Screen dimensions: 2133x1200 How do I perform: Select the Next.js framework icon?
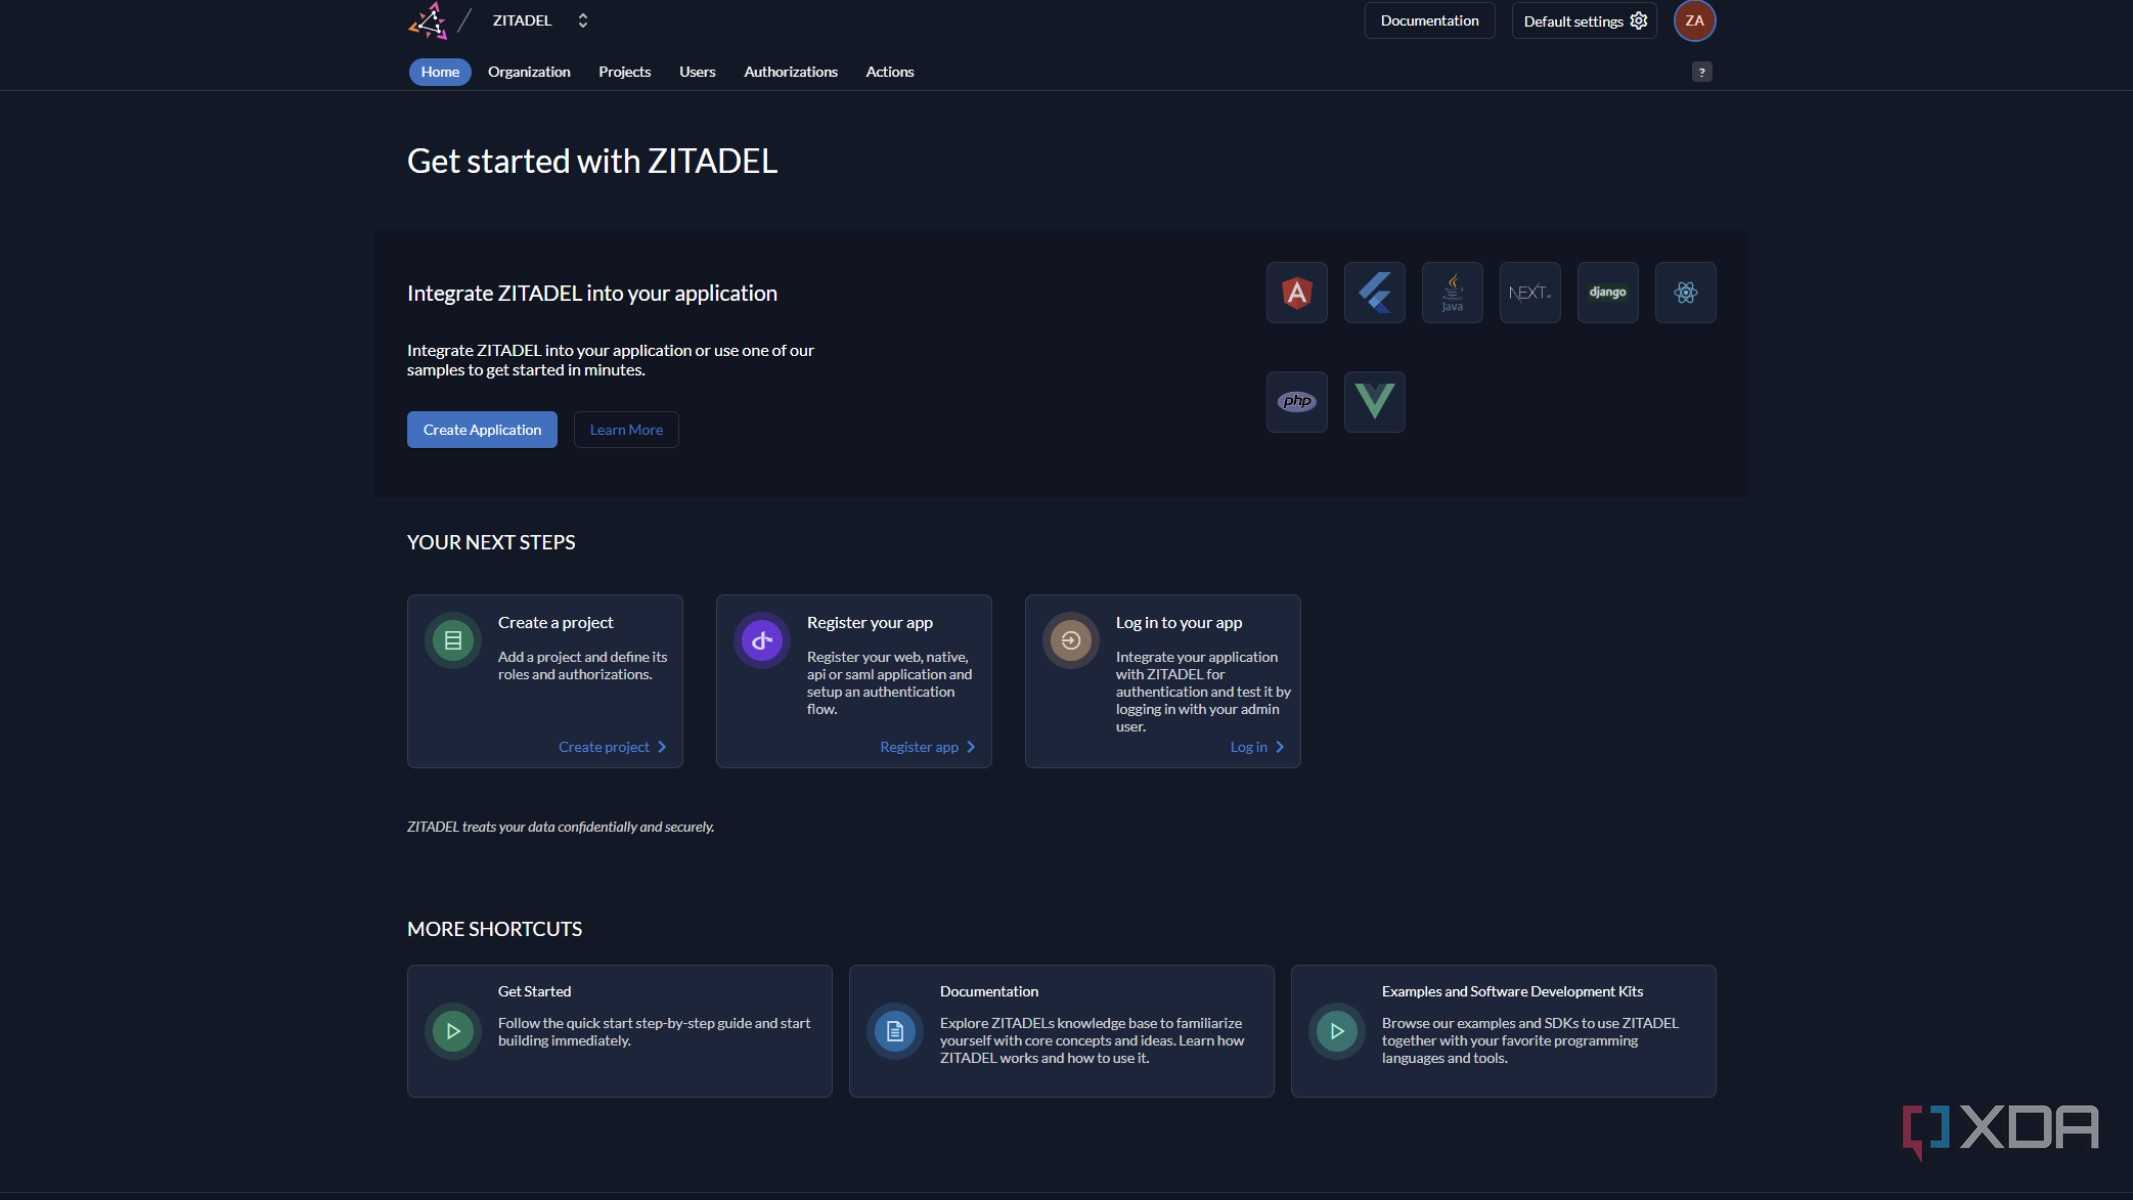[x=1529, y=292]
